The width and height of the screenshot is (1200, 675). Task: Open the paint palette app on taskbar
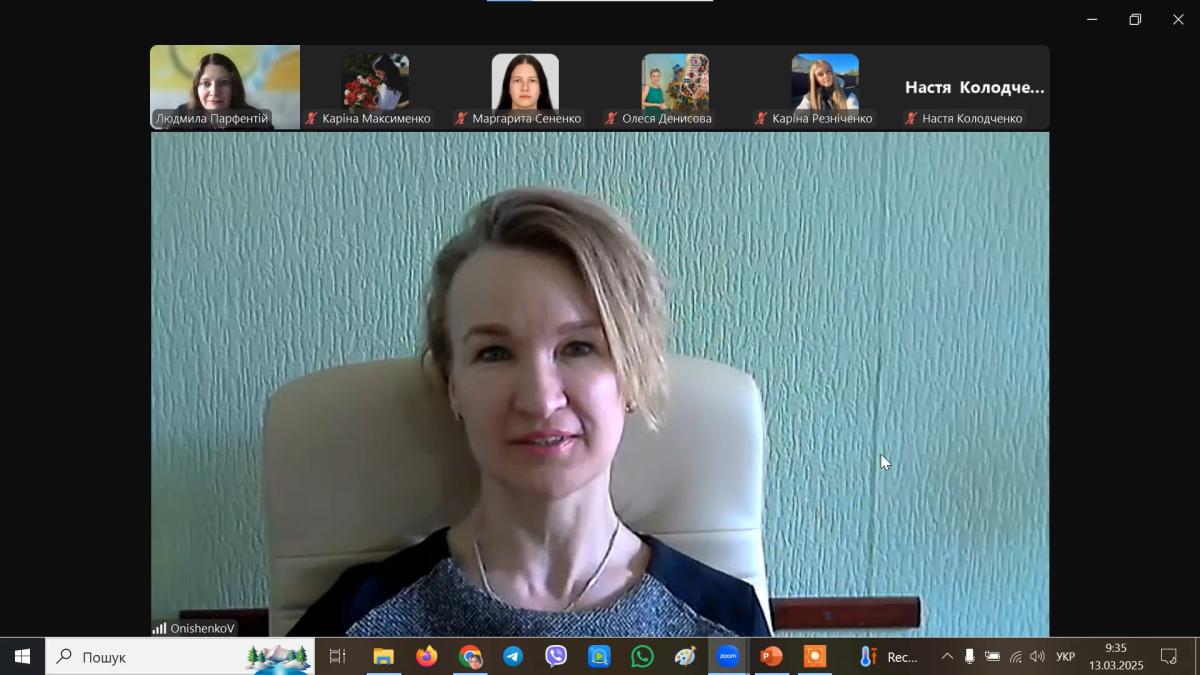685,657
